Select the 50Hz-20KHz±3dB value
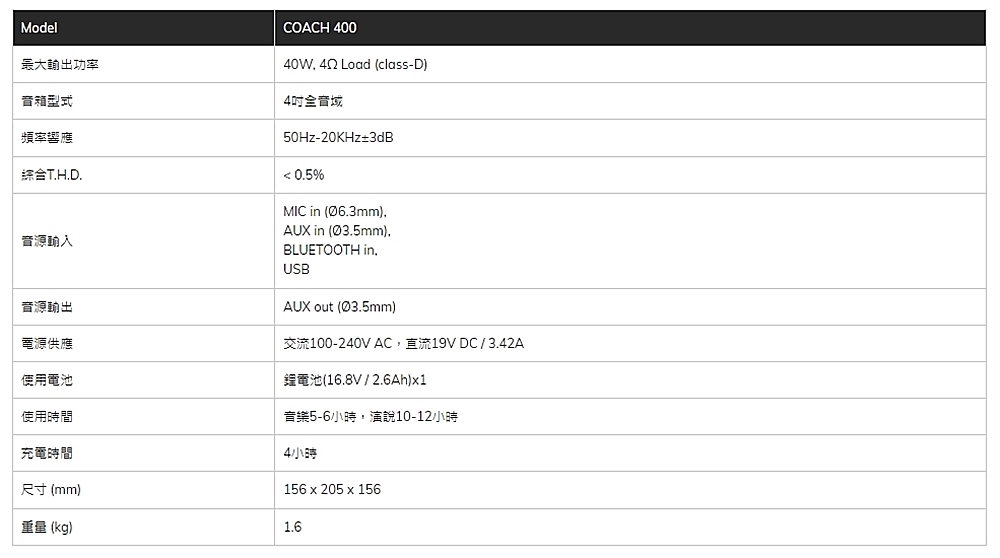1000x558 pixels. [x=338, y=138]
